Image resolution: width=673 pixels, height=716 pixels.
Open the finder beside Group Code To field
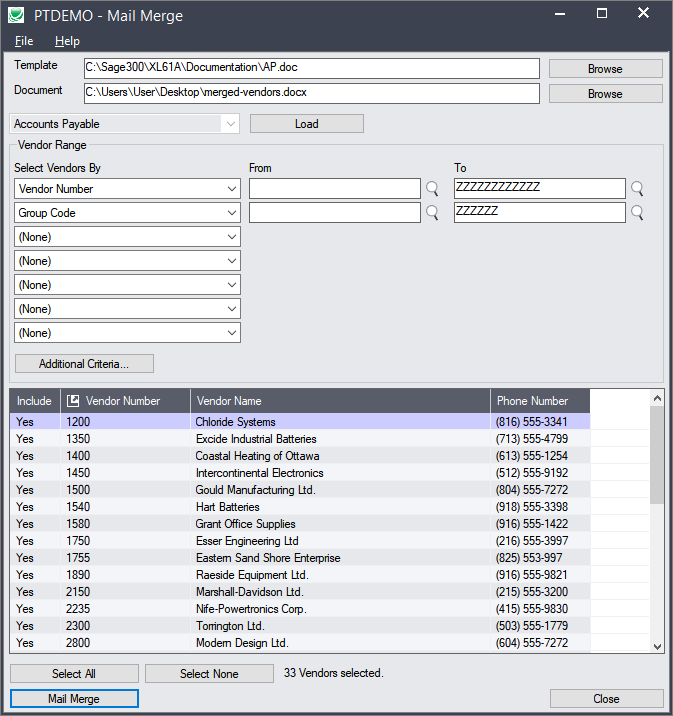637,213
